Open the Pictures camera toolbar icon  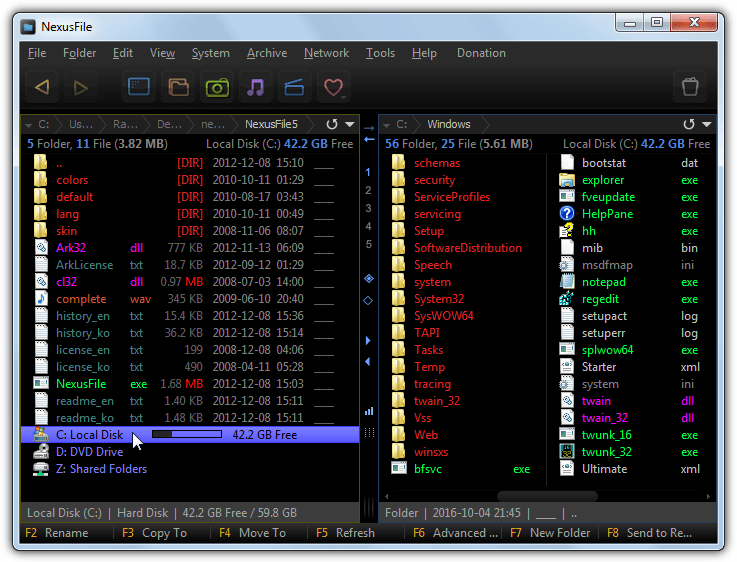(217, 87)
